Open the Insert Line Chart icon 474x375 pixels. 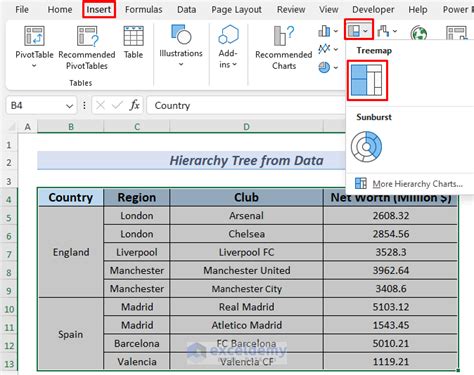(x=324, y=49)
